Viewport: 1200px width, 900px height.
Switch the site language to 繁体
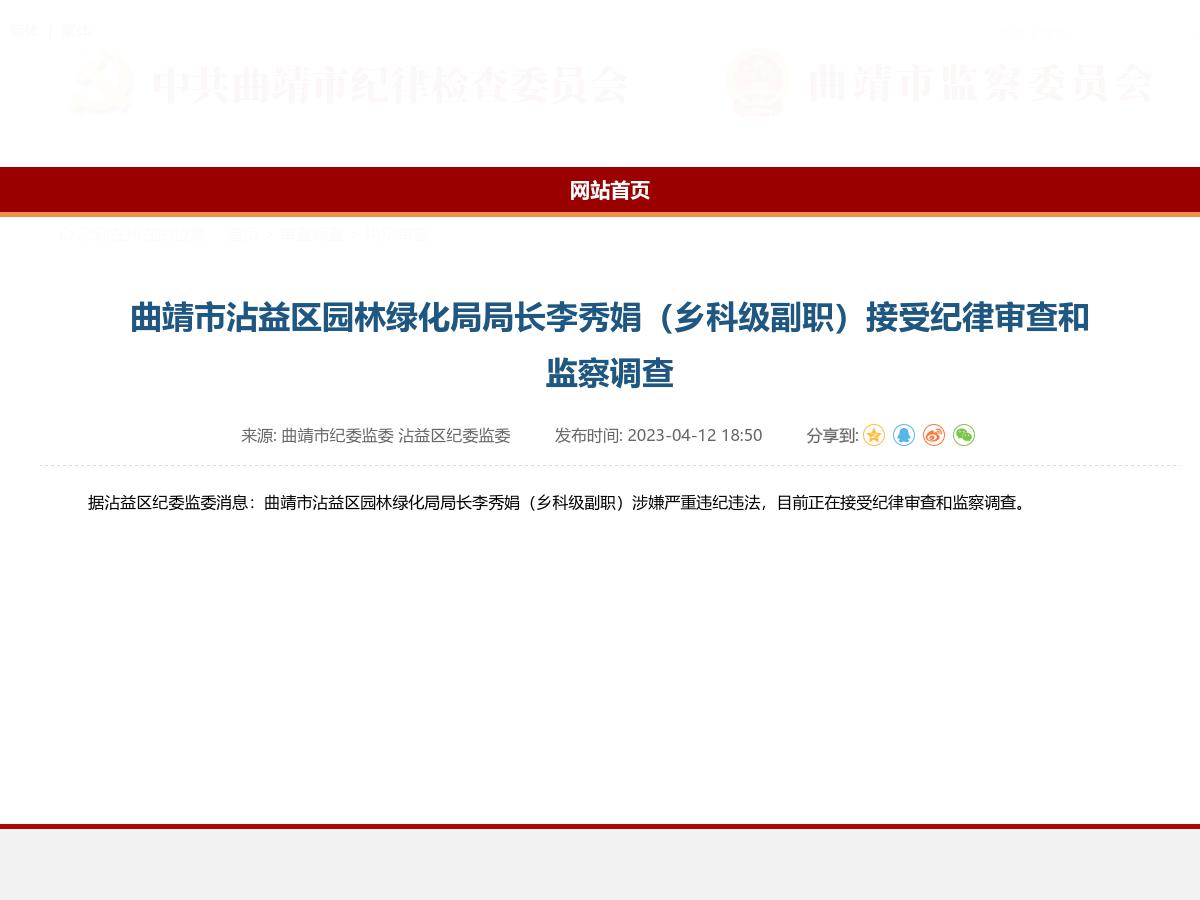coord(78,30)
